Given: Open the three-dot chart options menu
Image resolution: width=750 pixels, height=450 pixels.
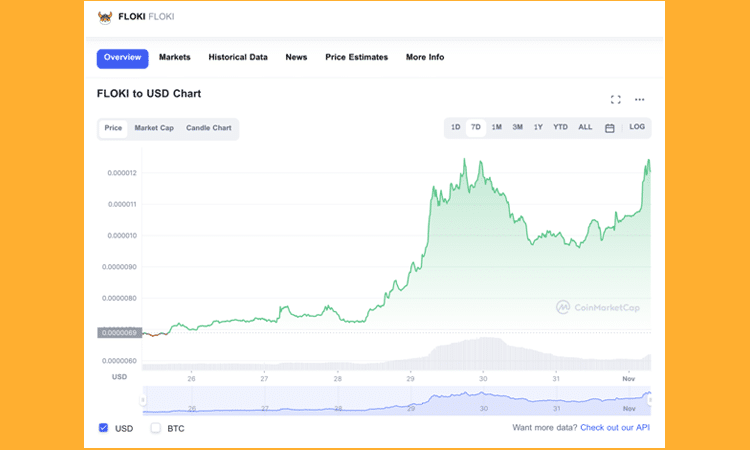Looking at the screenshot, I should coord(640,99).
